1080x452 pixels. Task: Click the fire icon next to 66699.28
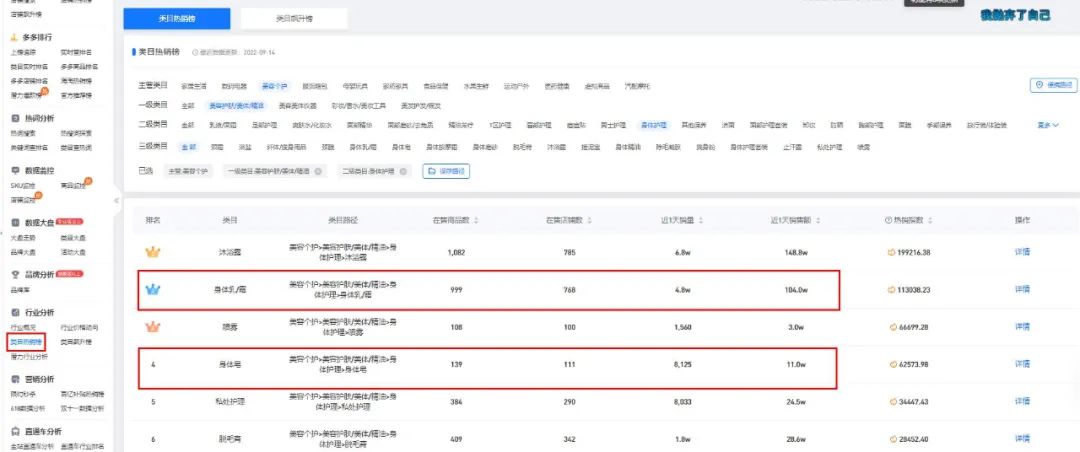click(892, 327)
